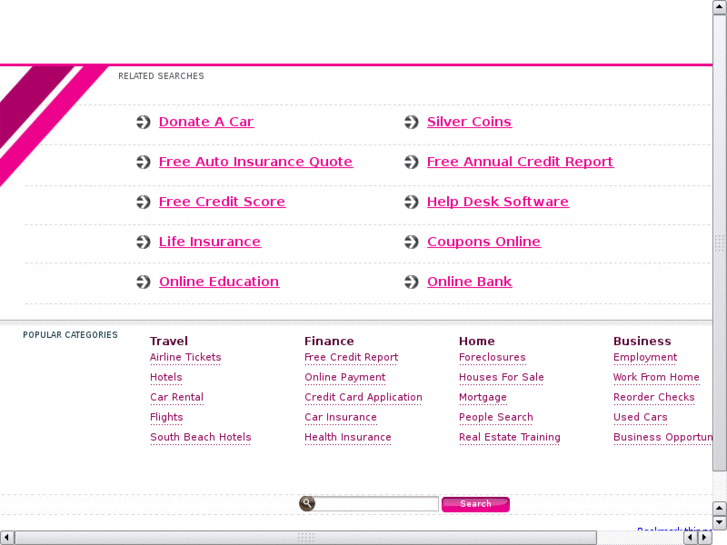The width and height of the screenshot is (727, 545).
Task: Open Foreclosures link under Home
Action: 492,358
